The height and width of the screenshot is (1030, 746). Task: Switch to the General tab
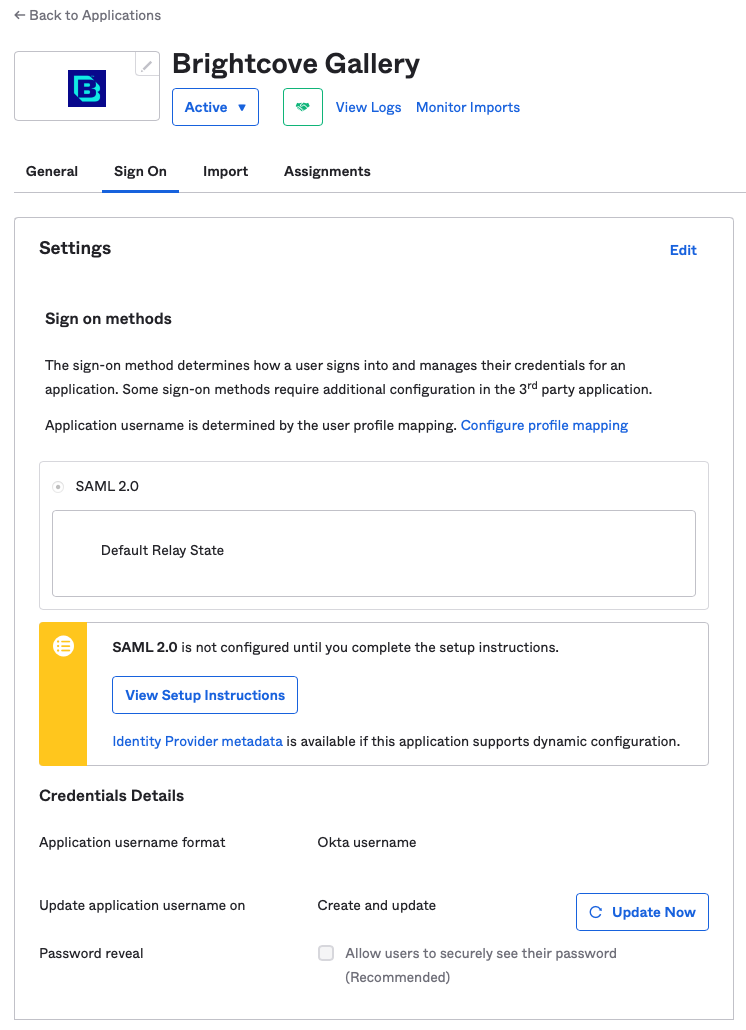point(52,171)
